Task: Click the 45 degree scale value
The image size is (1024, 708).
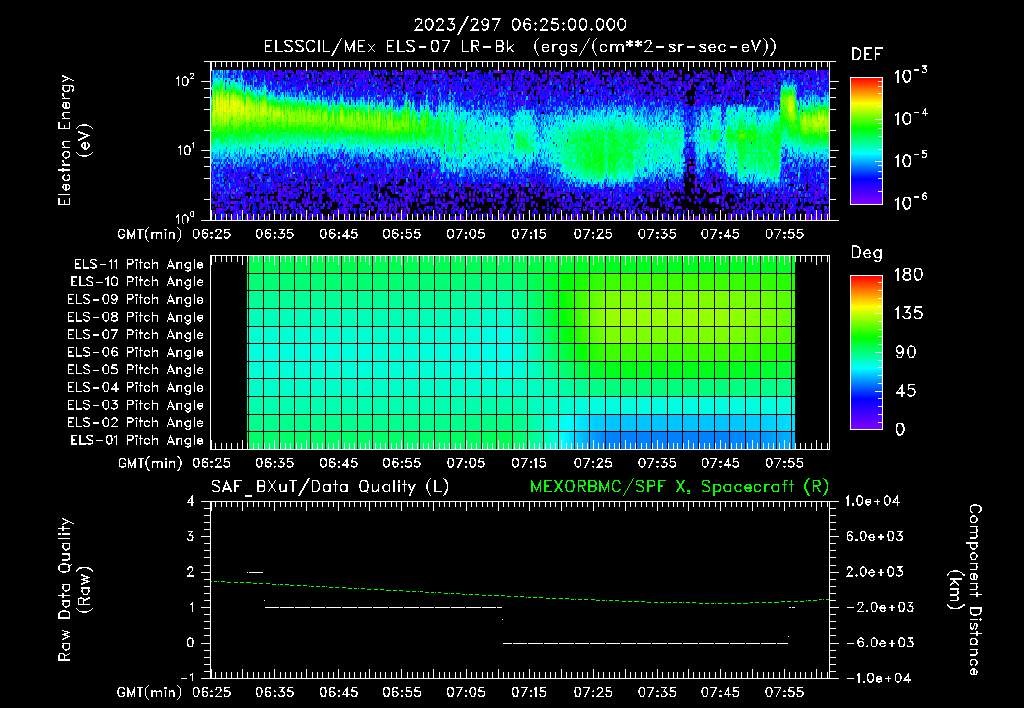Action: (906, 391)
